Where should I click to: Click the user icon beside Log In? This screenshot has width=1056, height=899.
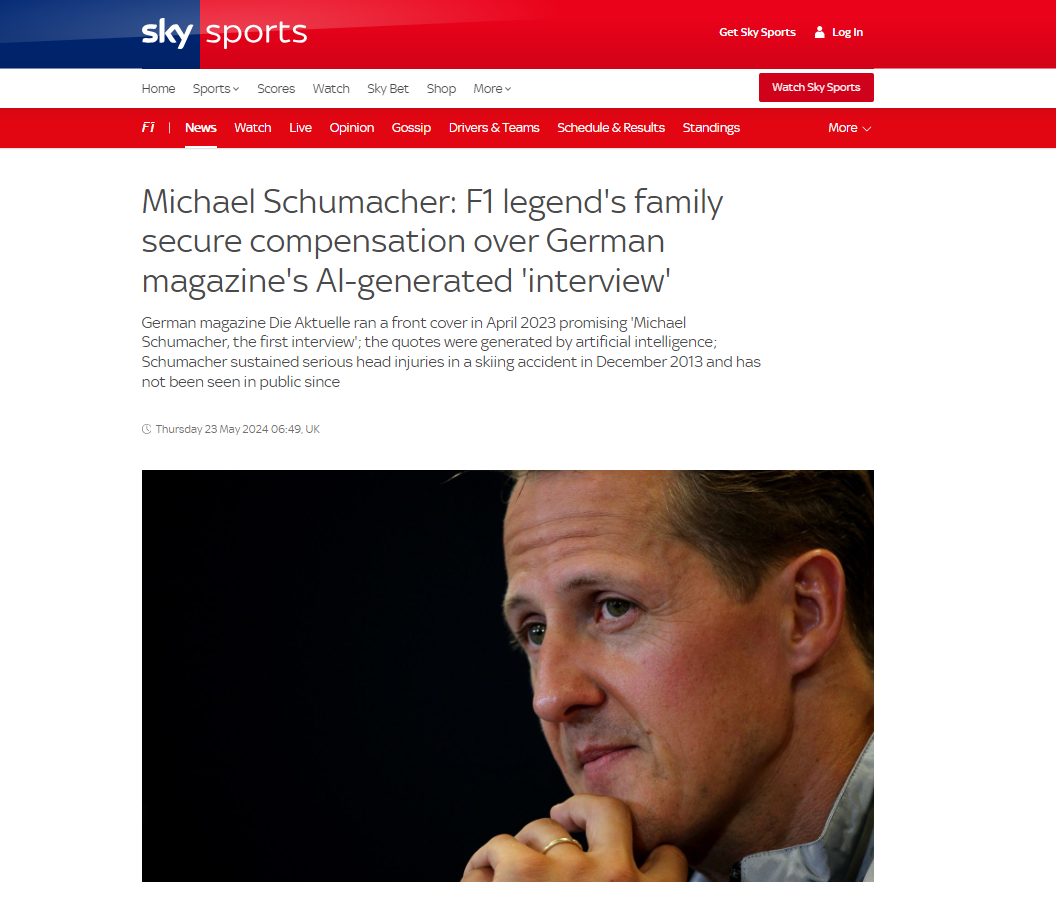(820, 32)
